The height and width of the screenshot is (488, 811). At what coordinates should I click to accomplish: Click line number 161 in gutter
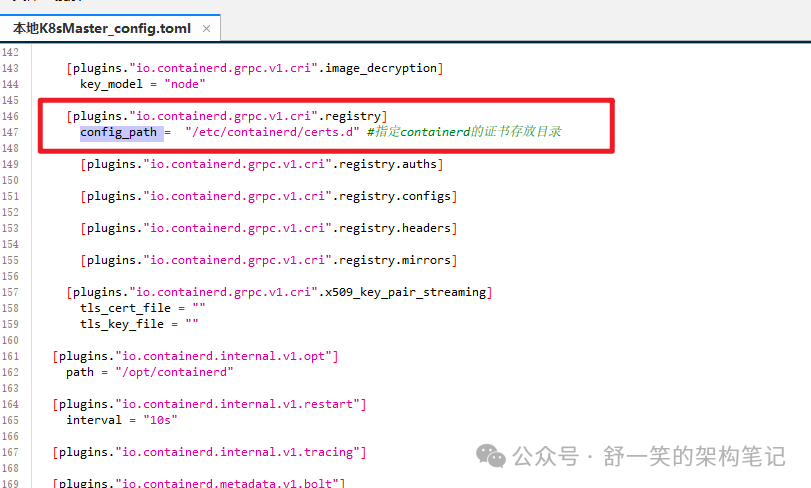coord(10,356)
